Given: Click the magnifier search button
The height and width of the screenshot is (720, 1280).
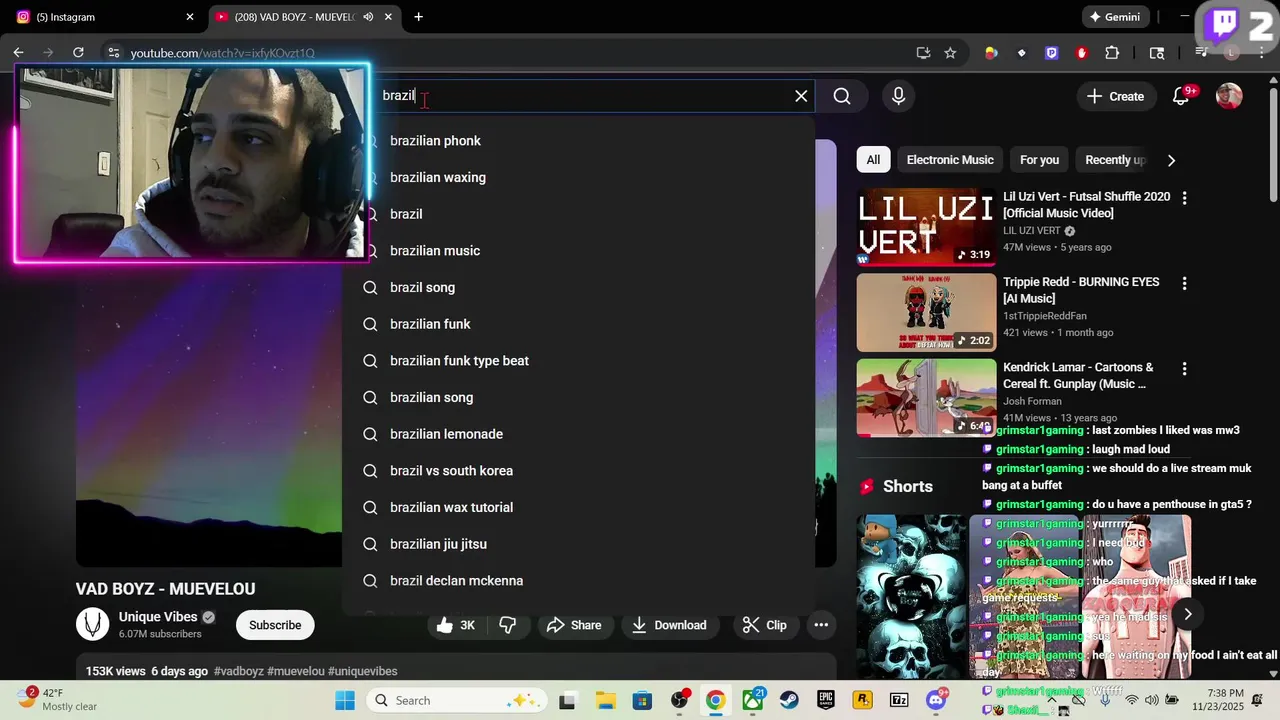Looking at the screenshot, I should (842, 96).
